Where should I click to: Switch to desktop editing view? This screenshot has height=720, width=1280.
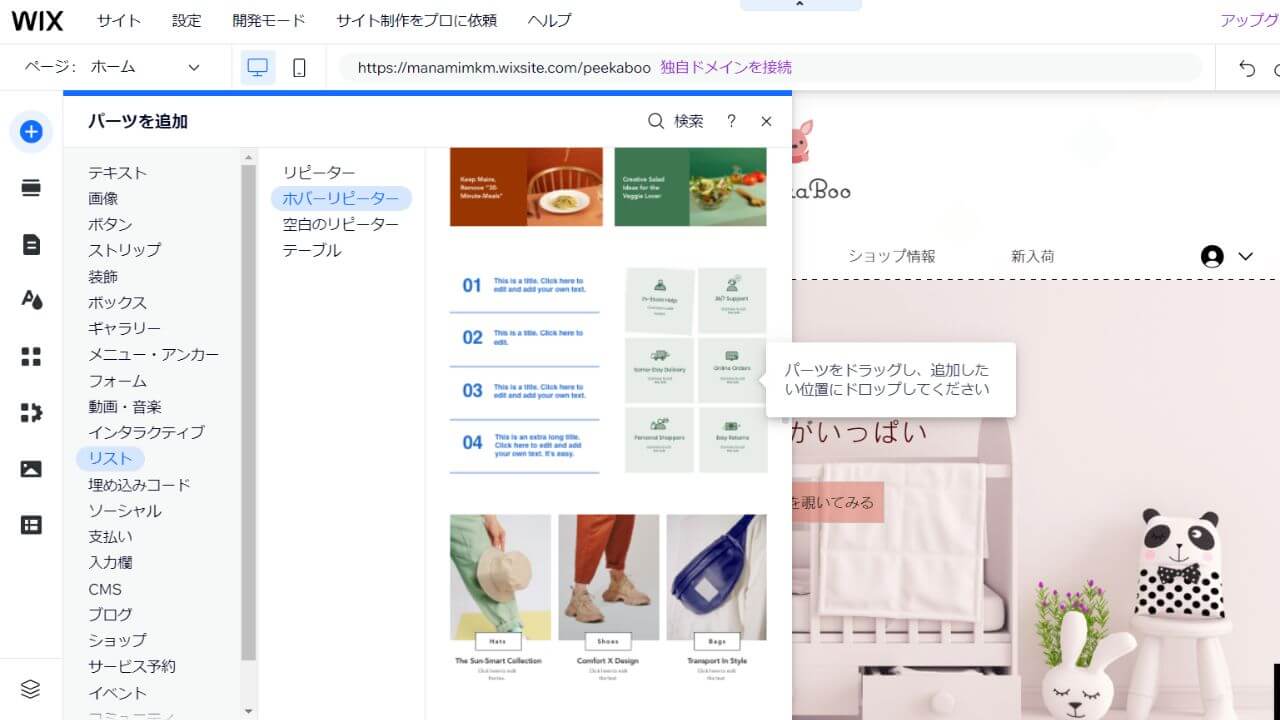[258, 66]
